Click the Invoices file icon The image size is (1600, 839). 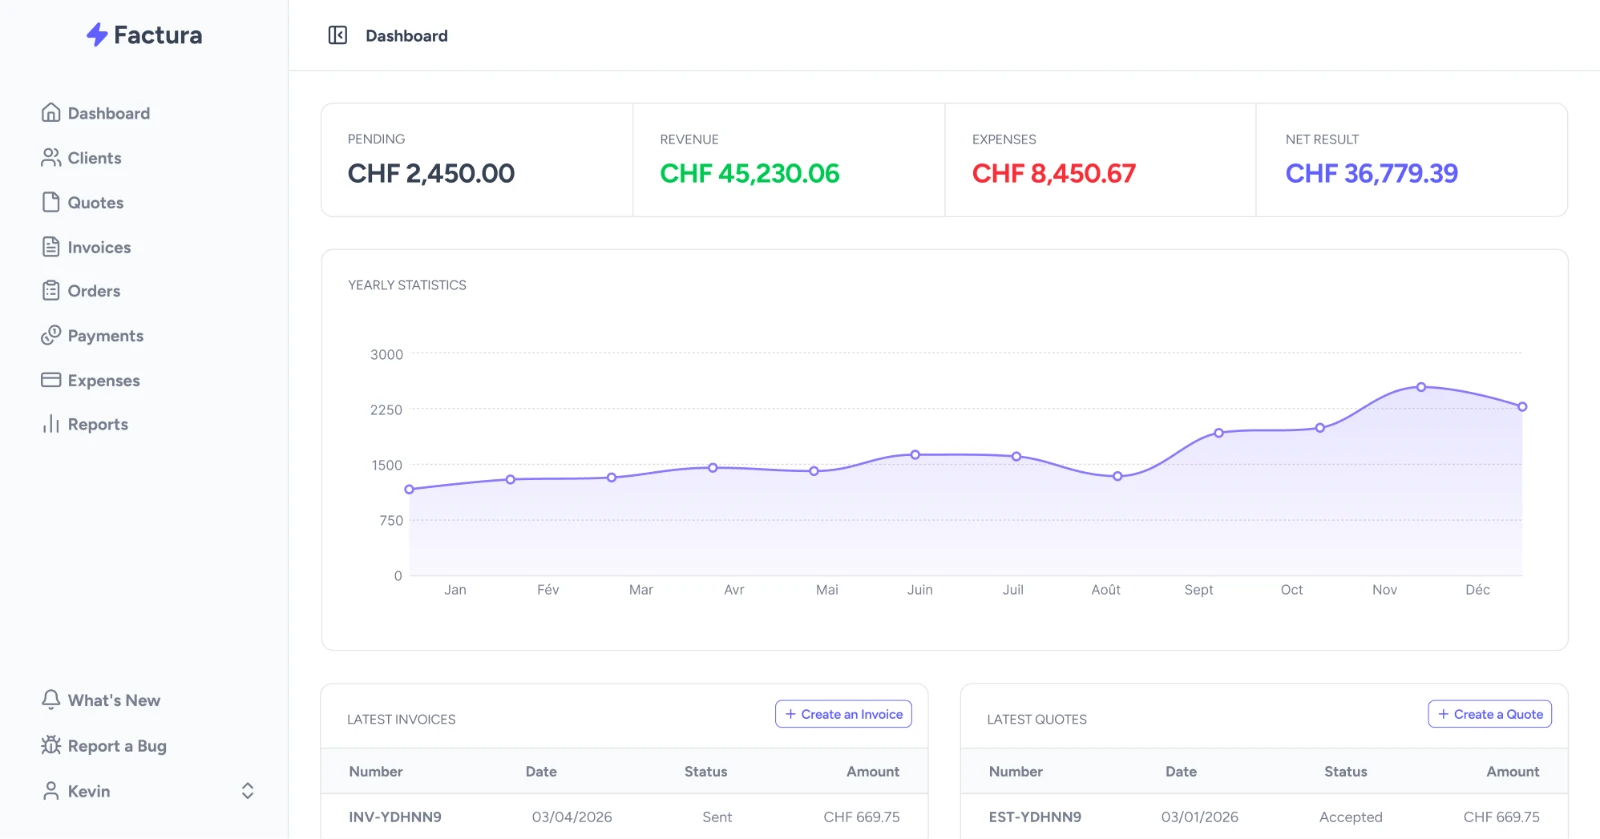click(51, 247)
